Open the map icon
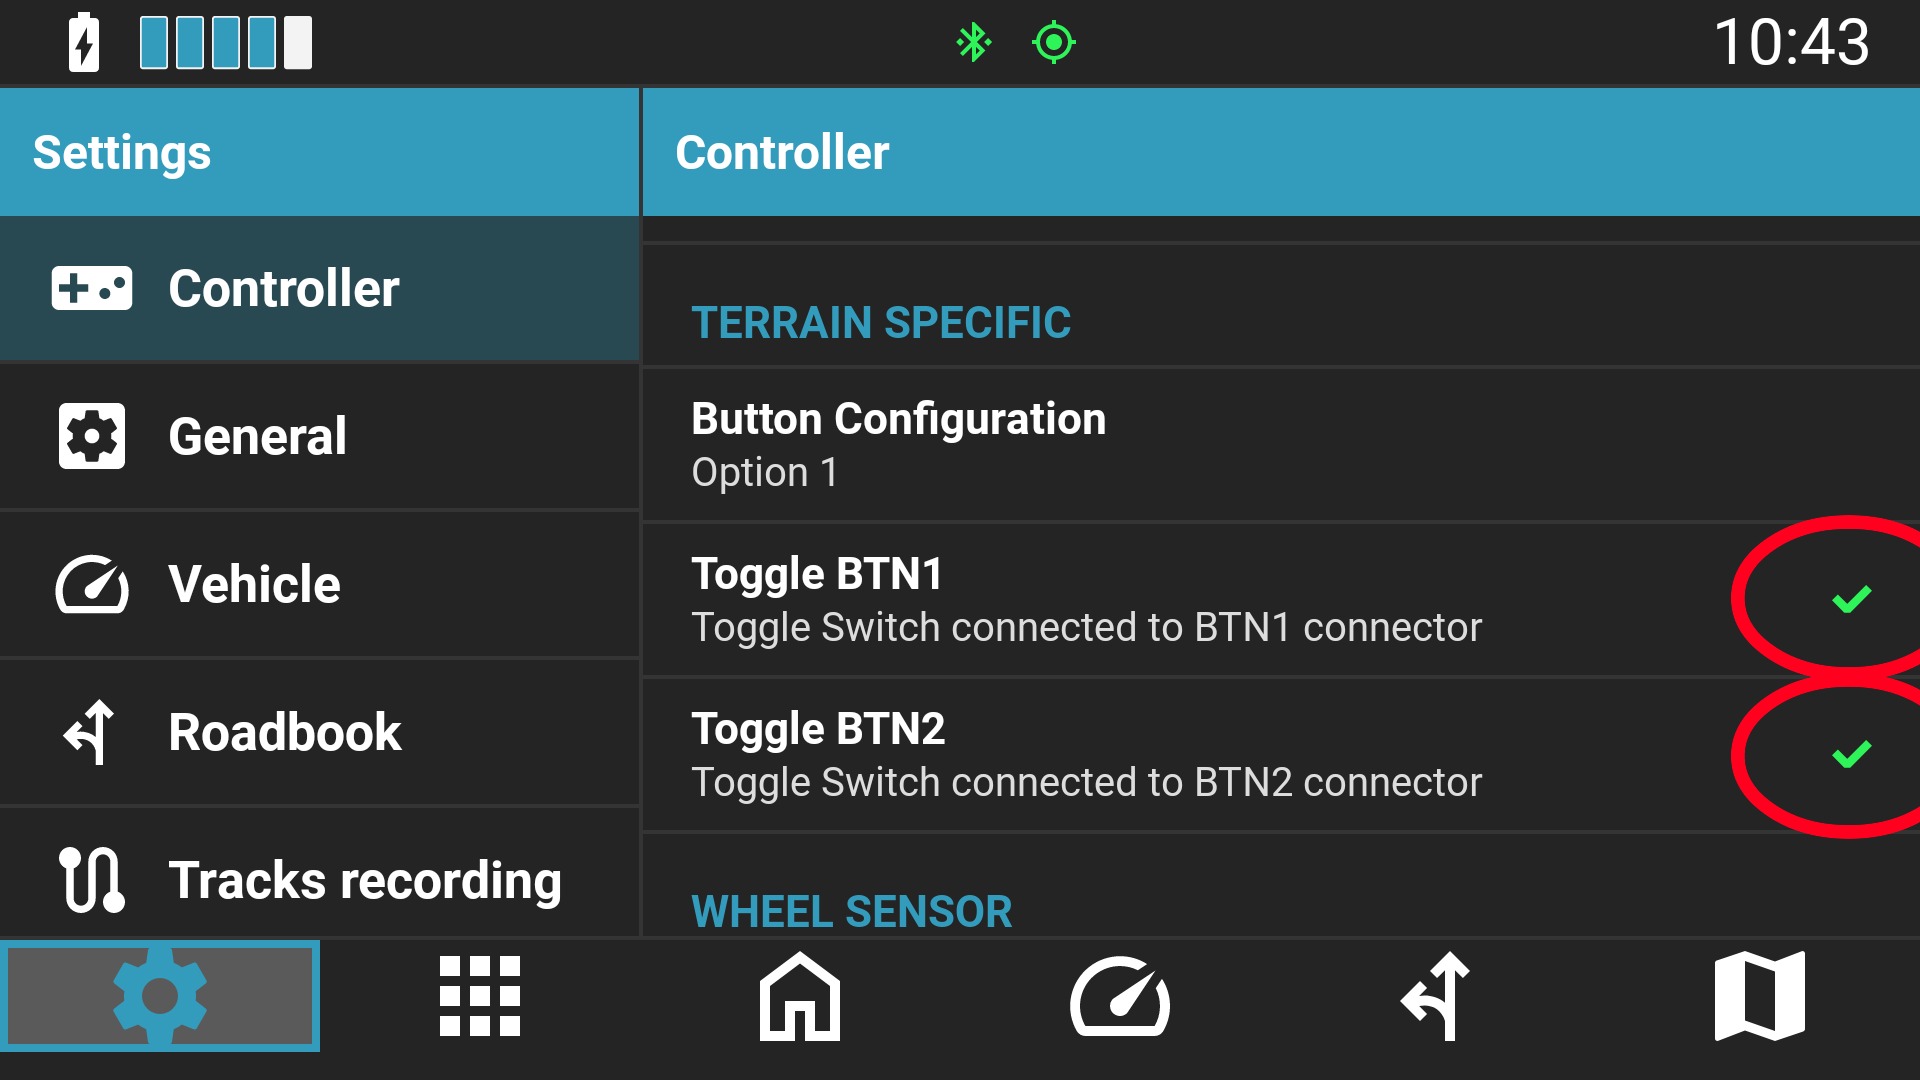Viewport: 1920px width, 1080px height. [1760, 996]
